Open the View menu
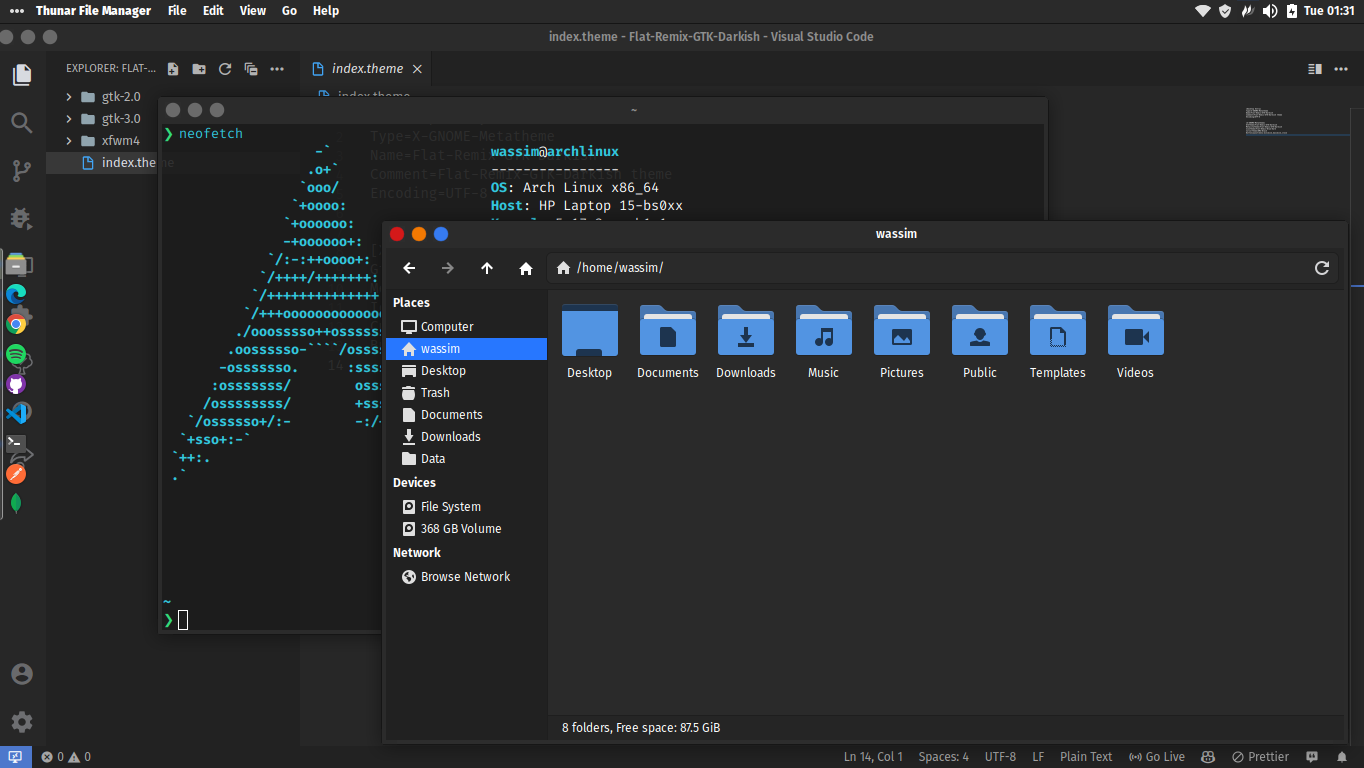1364x768 pixels. click(x=253, y=11)
